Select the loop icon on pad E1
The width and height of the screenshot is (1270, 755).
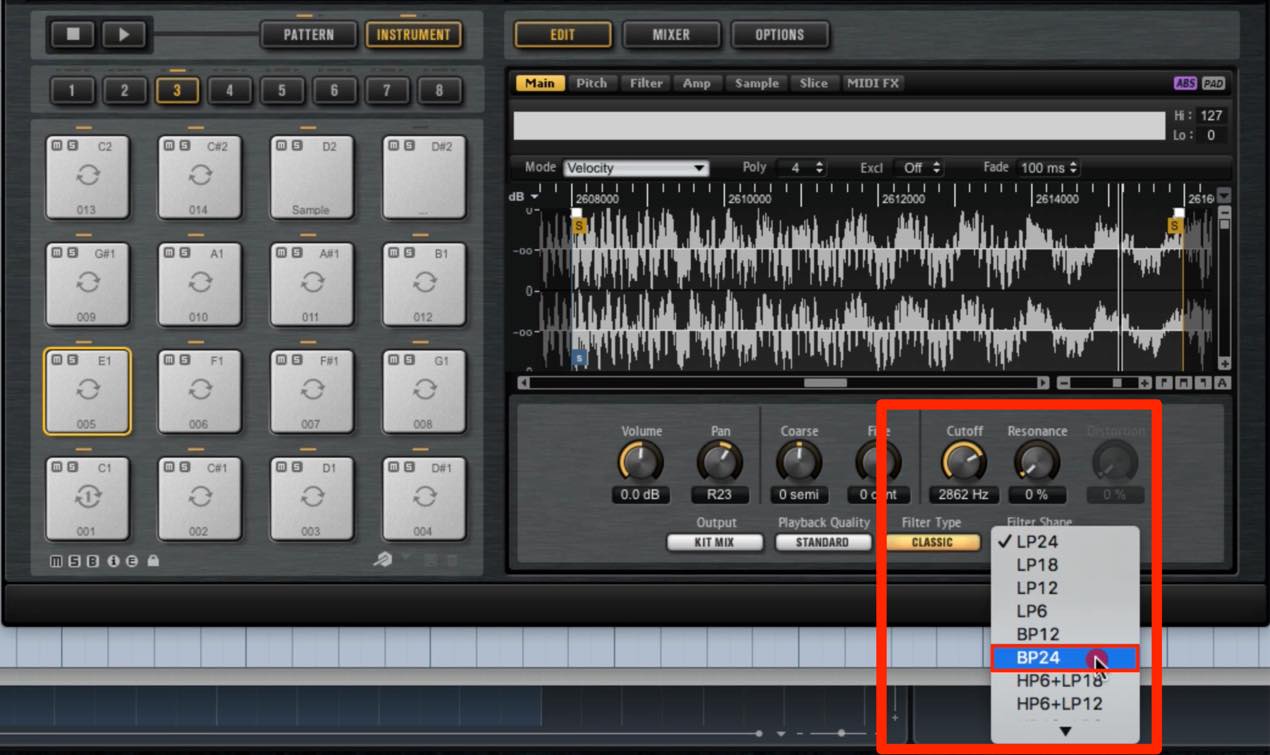pyautogui.click(x=87, y=391)
